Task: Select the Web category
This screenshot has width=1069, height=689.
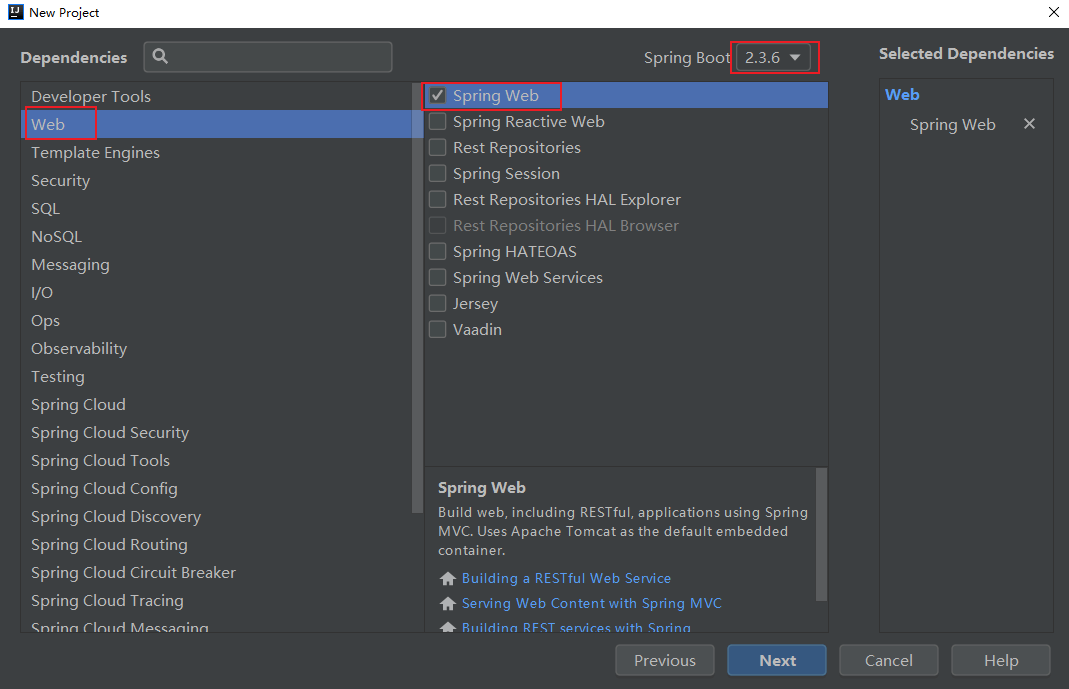Action: [x=217, y=124]
